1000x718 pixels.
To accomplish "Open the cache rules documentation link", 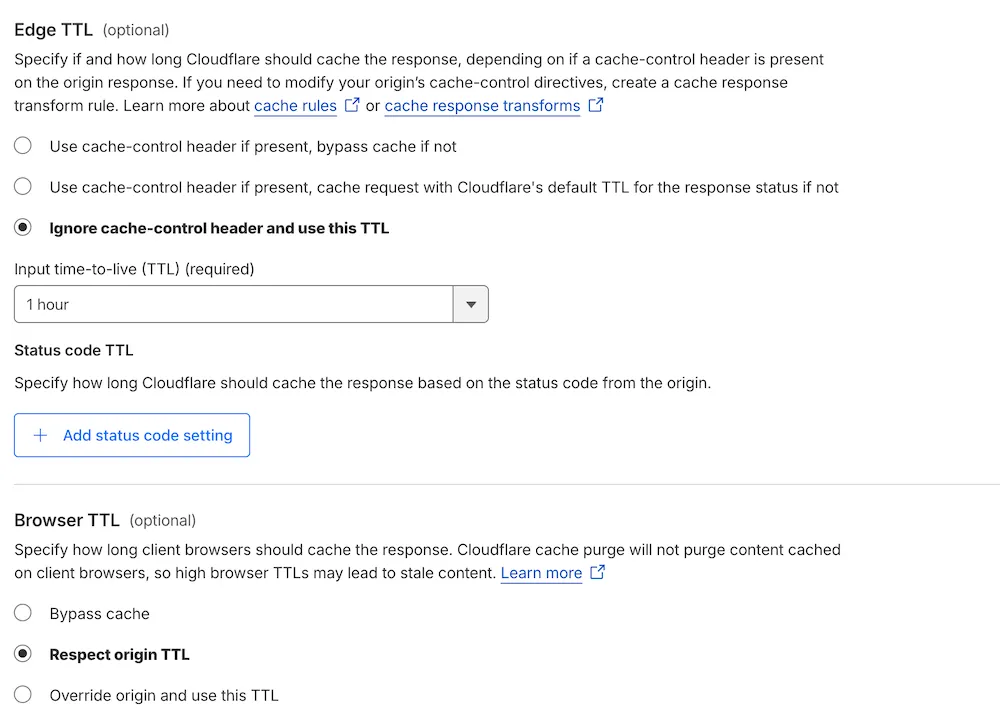I will tap(295, 106).
